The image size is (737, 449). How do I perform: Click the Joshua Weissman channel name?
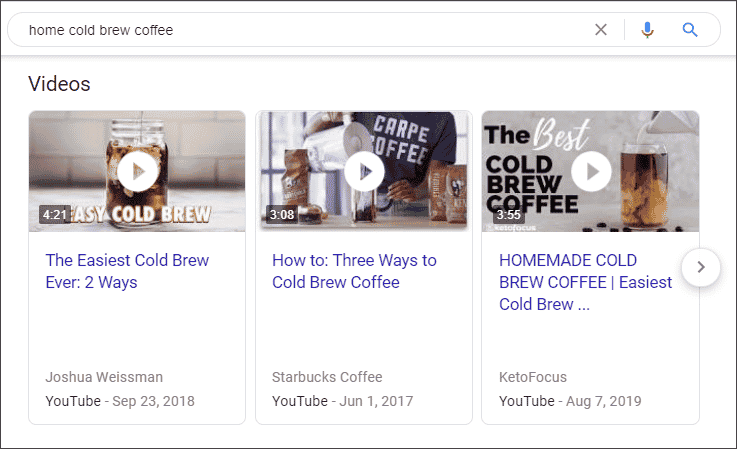tap(104, 377)
